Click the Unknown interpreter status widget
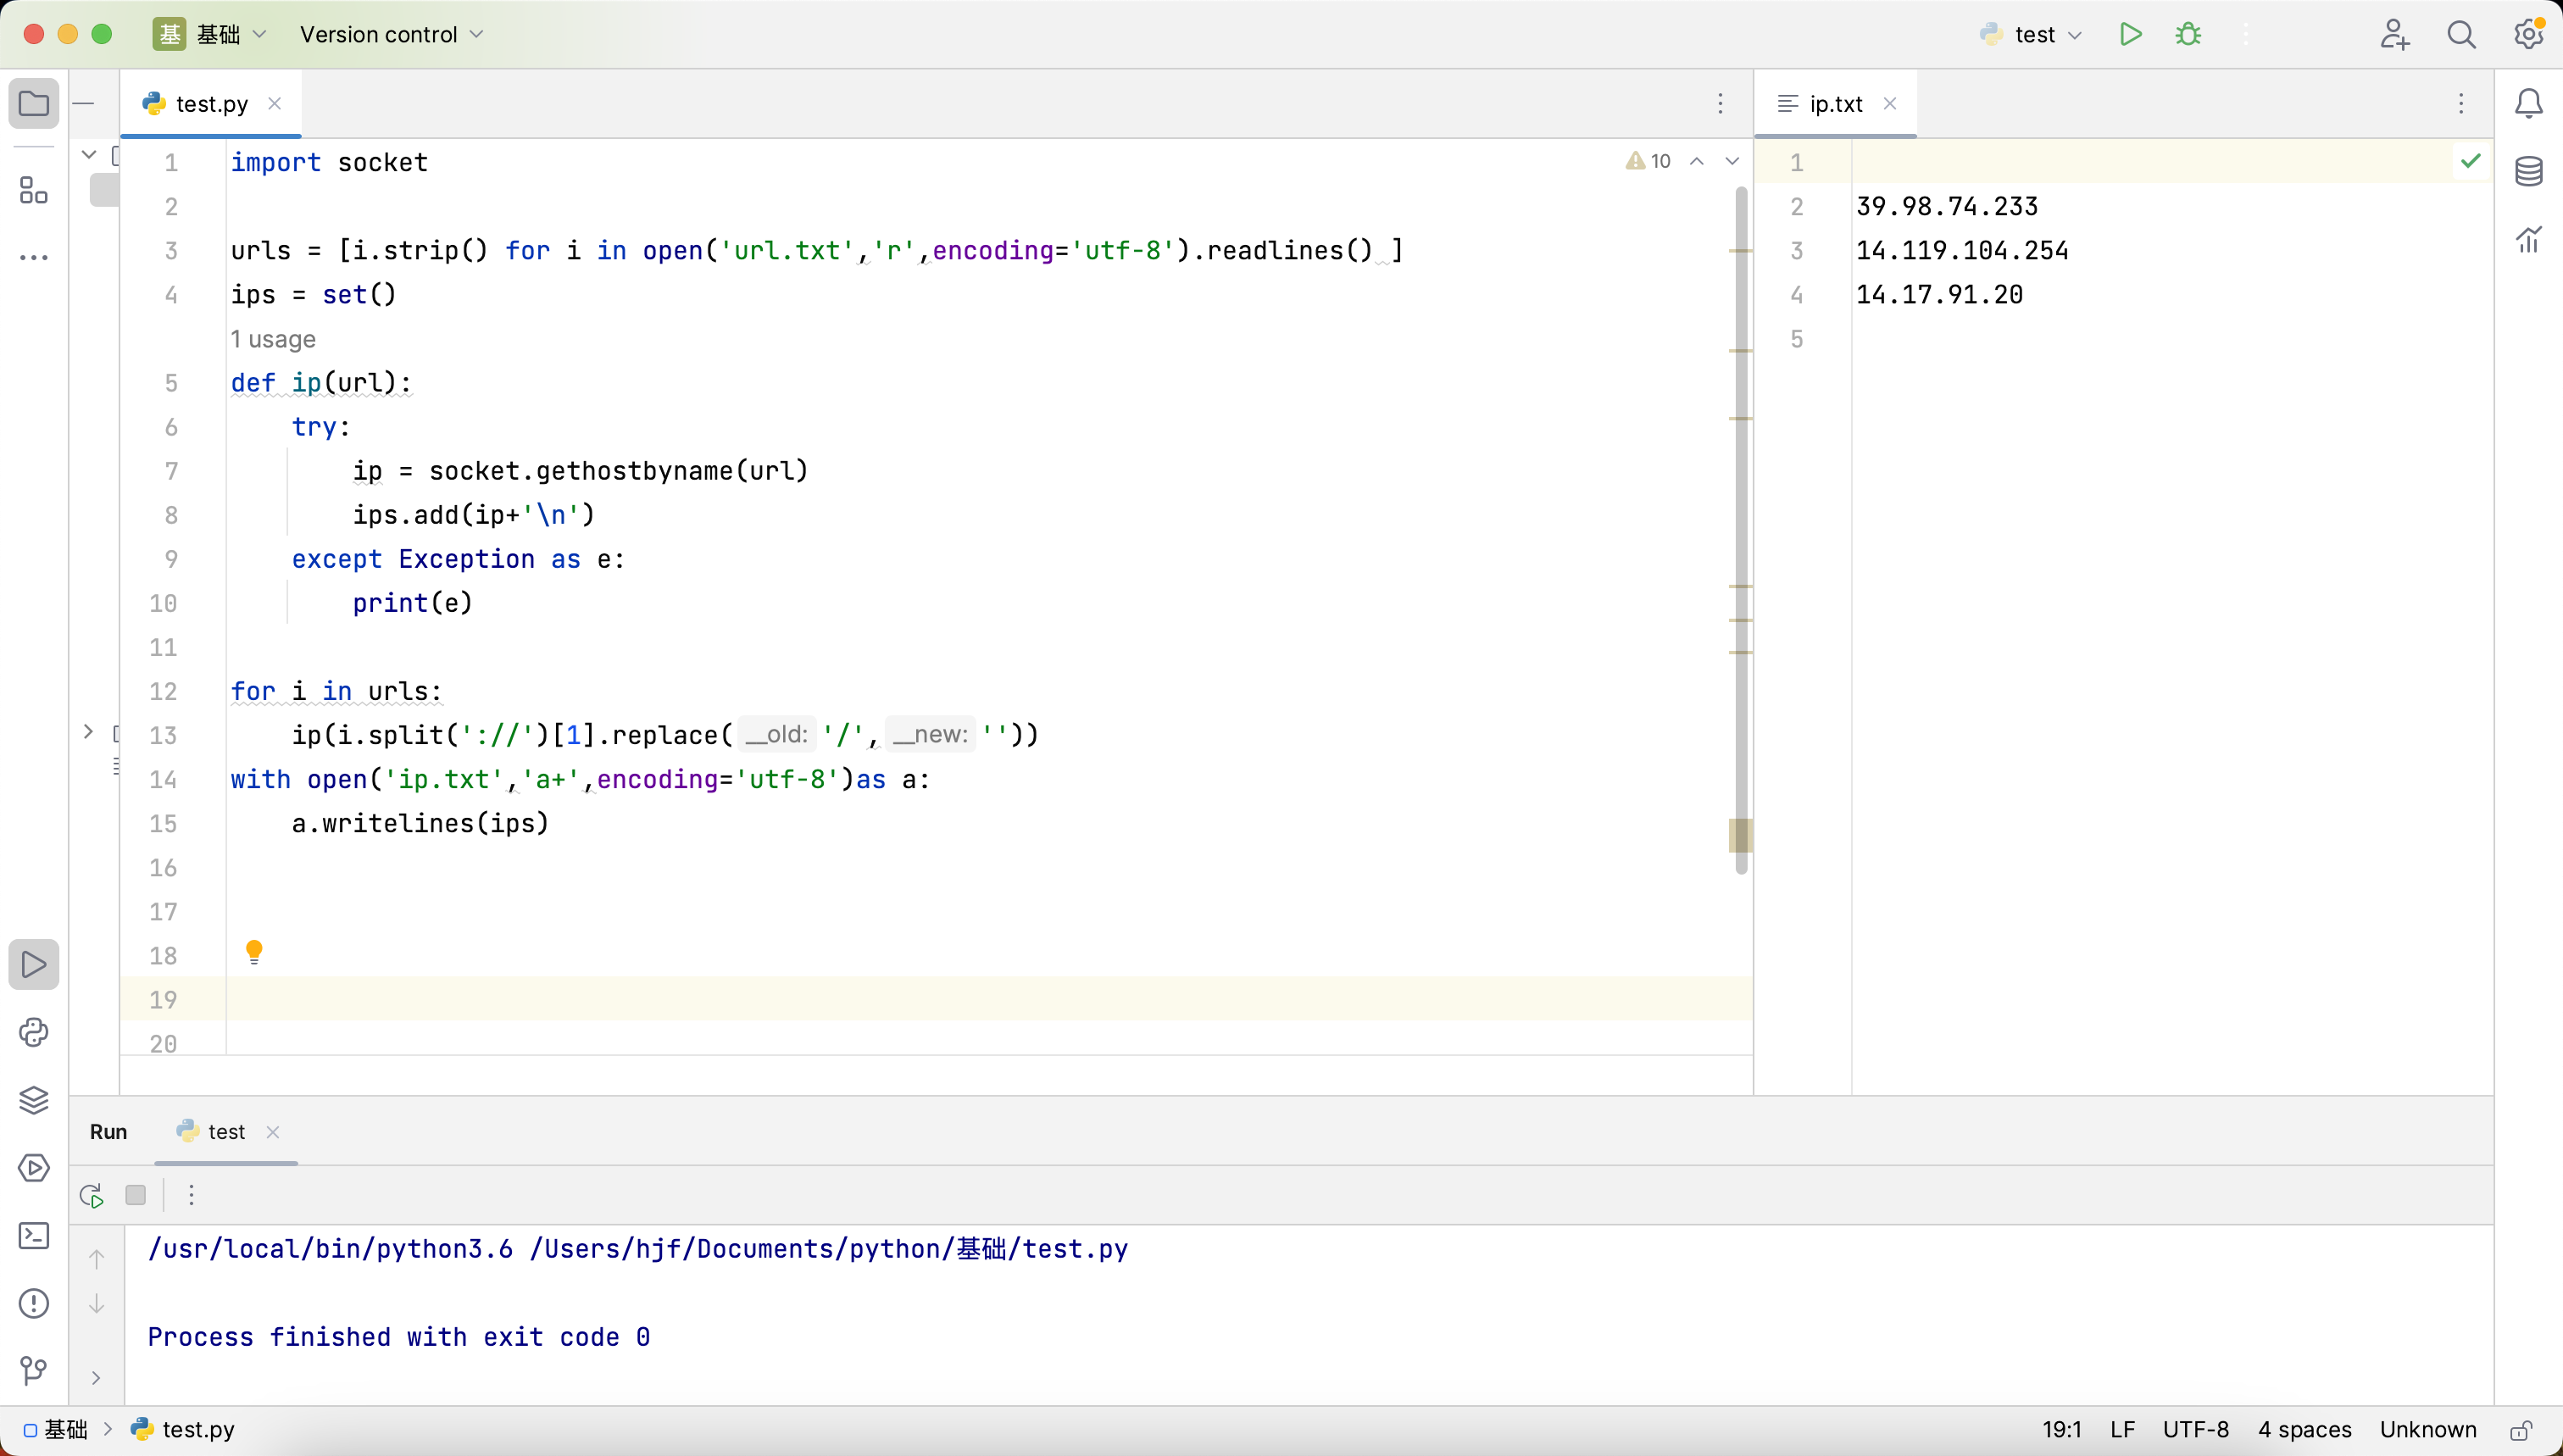Screen dimensions: 2563x1456 2427,1430
